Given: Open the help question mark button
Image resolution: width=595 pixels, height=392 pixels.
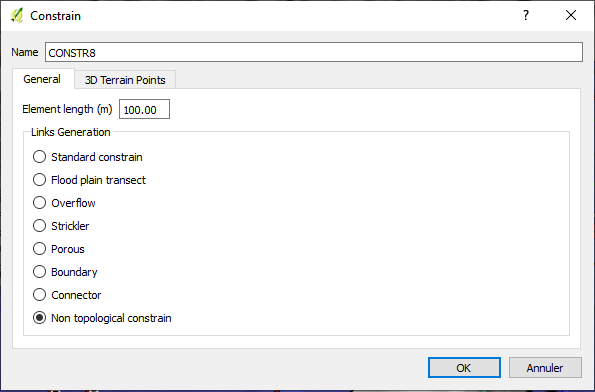Looking at the screenshot, I should pos(526,16).
